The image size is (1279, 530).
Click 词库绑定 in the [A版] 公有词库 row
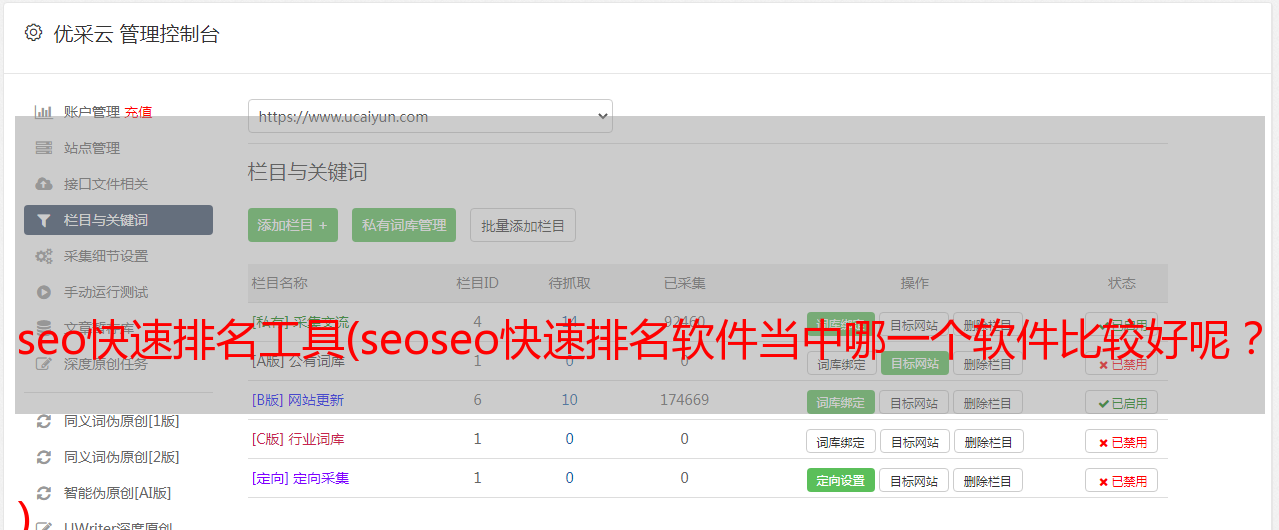(x=841, y=363)
